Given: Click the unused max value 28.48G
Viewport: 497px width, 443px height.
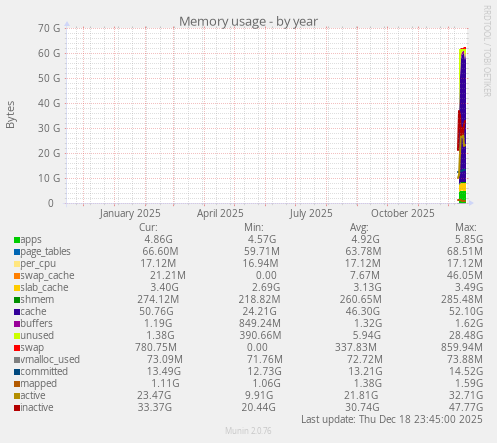Looking at the screenshot, I should point(466,336).
